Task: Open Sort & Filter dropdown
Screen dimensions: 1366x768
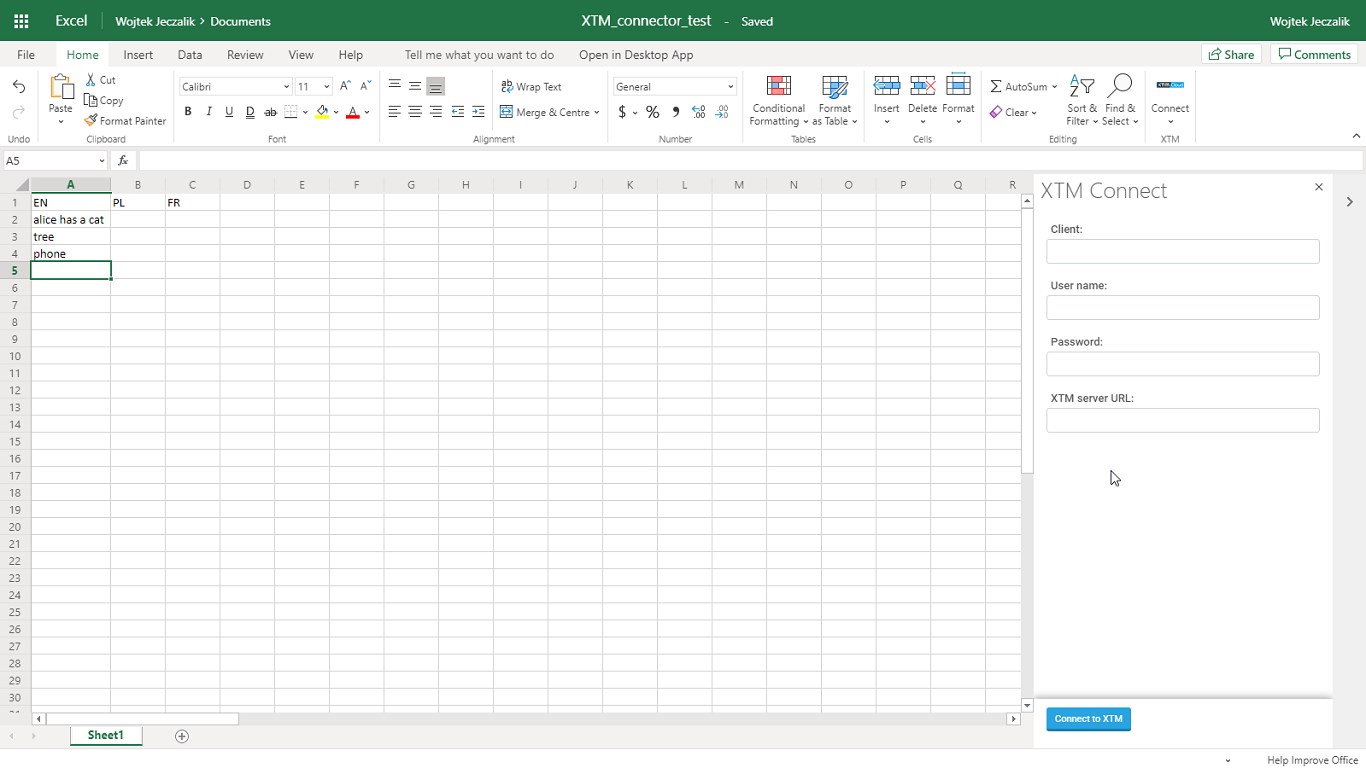Action: pos(1082,101)
